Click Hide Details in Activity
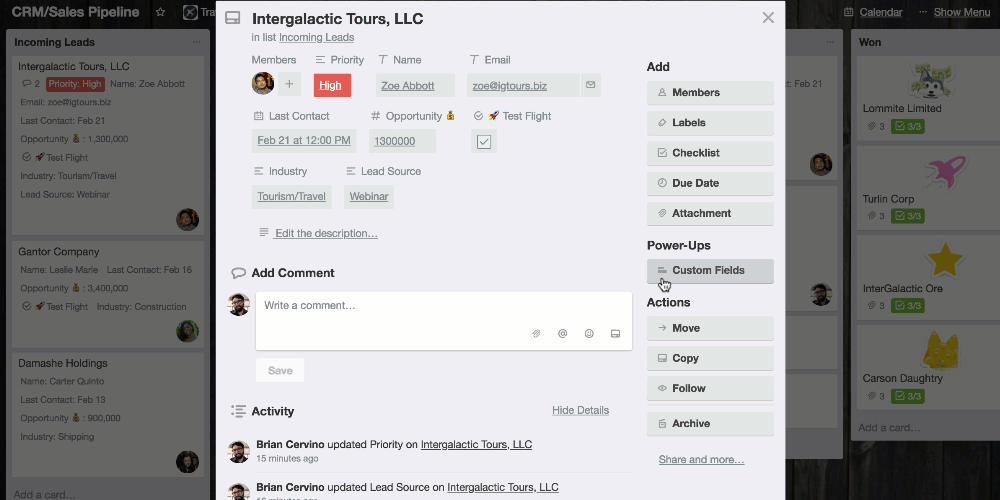 pyautogui.click(x=580, y=410)
